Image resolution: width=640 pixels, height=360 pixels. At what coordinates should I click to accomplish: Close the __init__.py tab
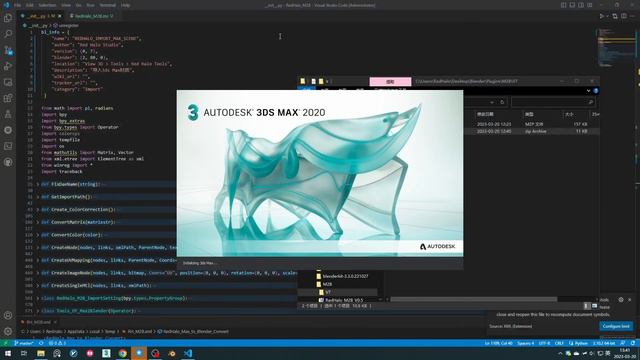(x=60, y=16)
